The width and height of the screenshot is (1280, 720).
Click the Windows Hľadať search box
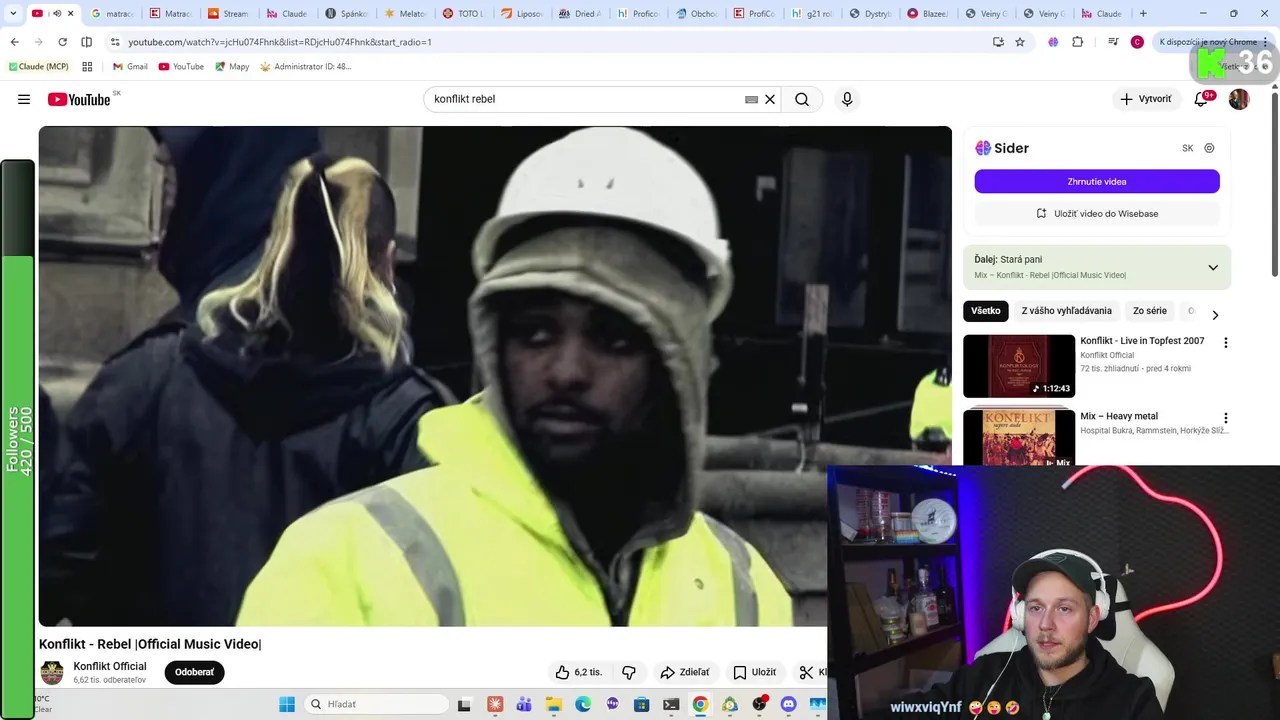pos(375,704)
